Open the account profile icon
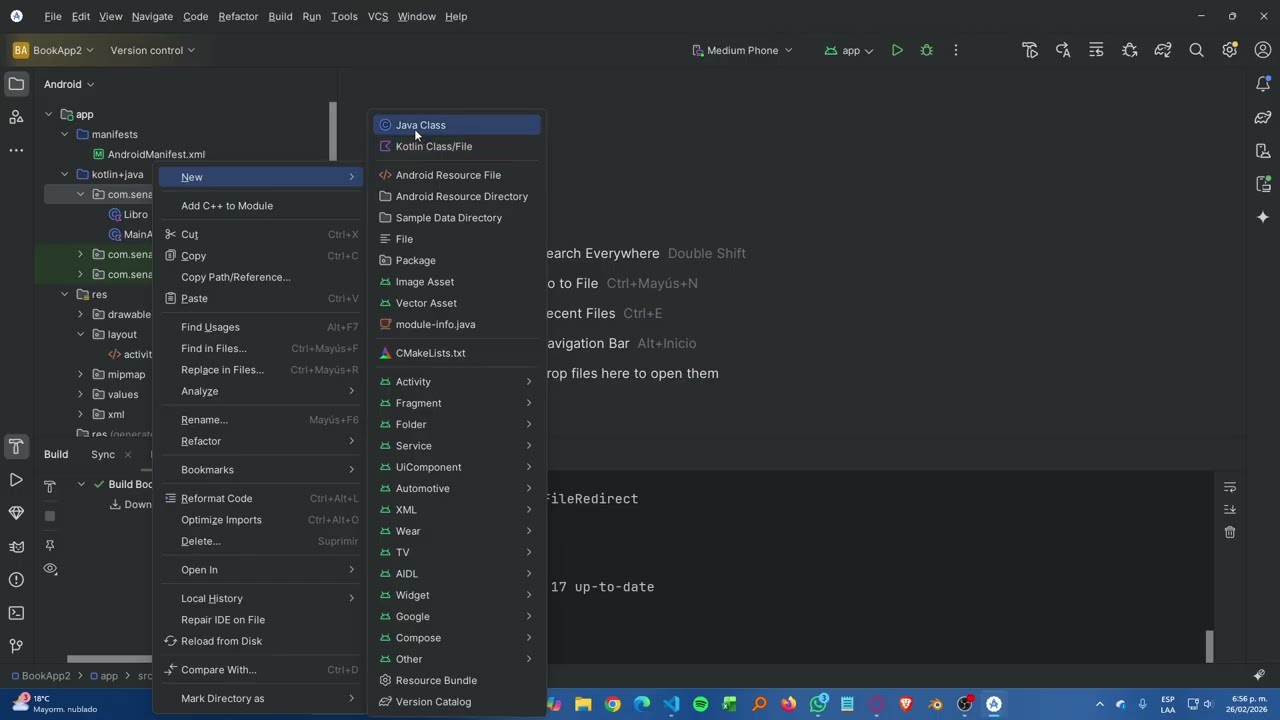 1263,50
